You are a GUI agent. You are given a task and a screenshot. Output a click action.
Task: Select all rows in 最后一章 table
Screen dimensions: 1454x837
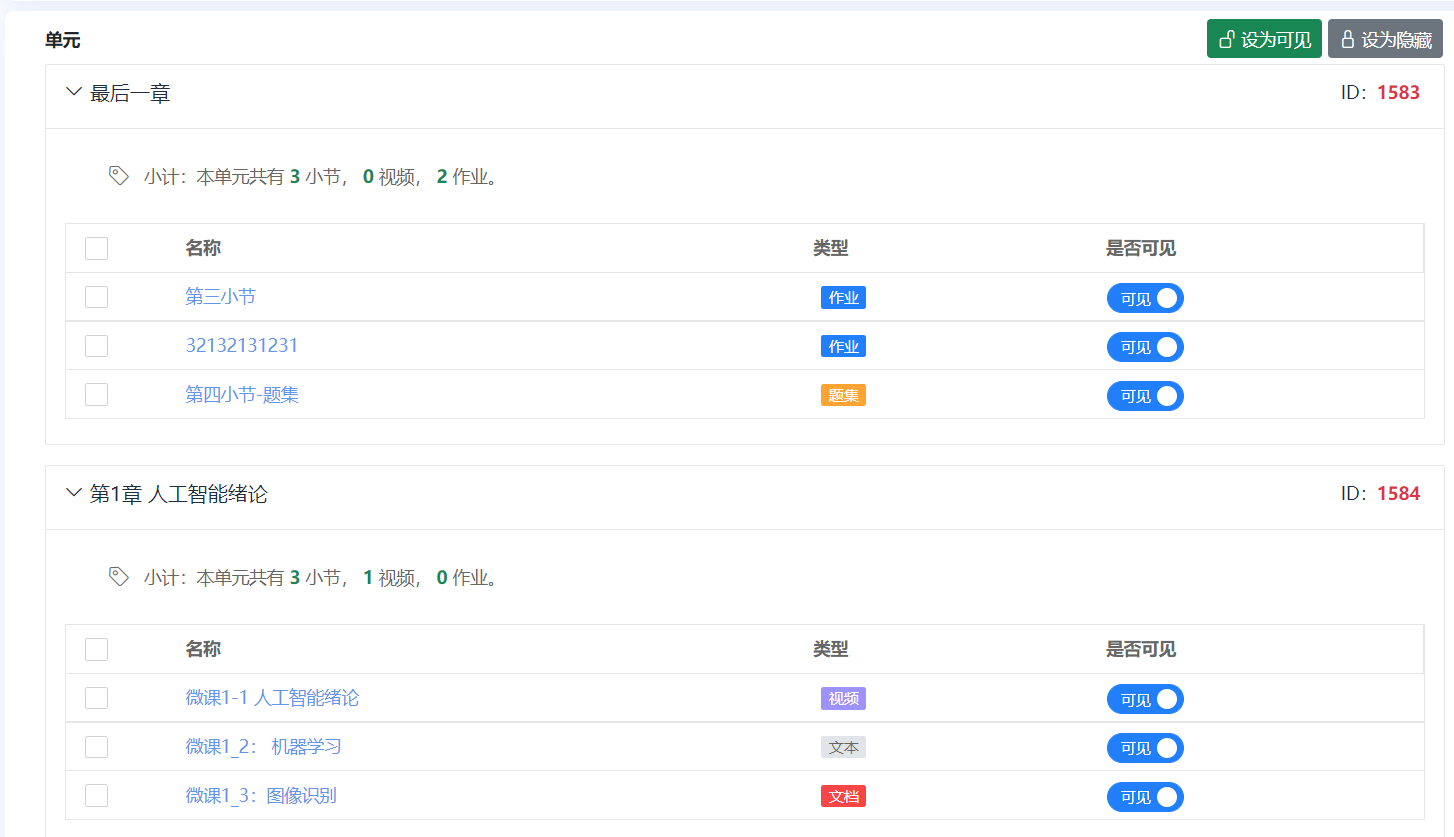(x=96, y=248)
